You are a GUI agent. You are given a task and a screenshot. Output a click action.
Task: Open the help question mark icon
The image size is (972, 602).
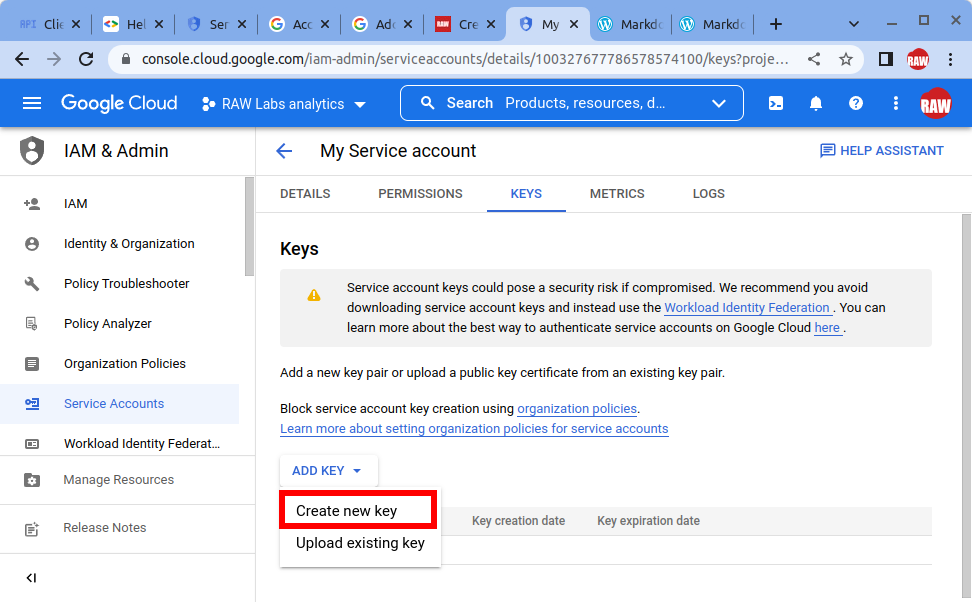point(855,104)
